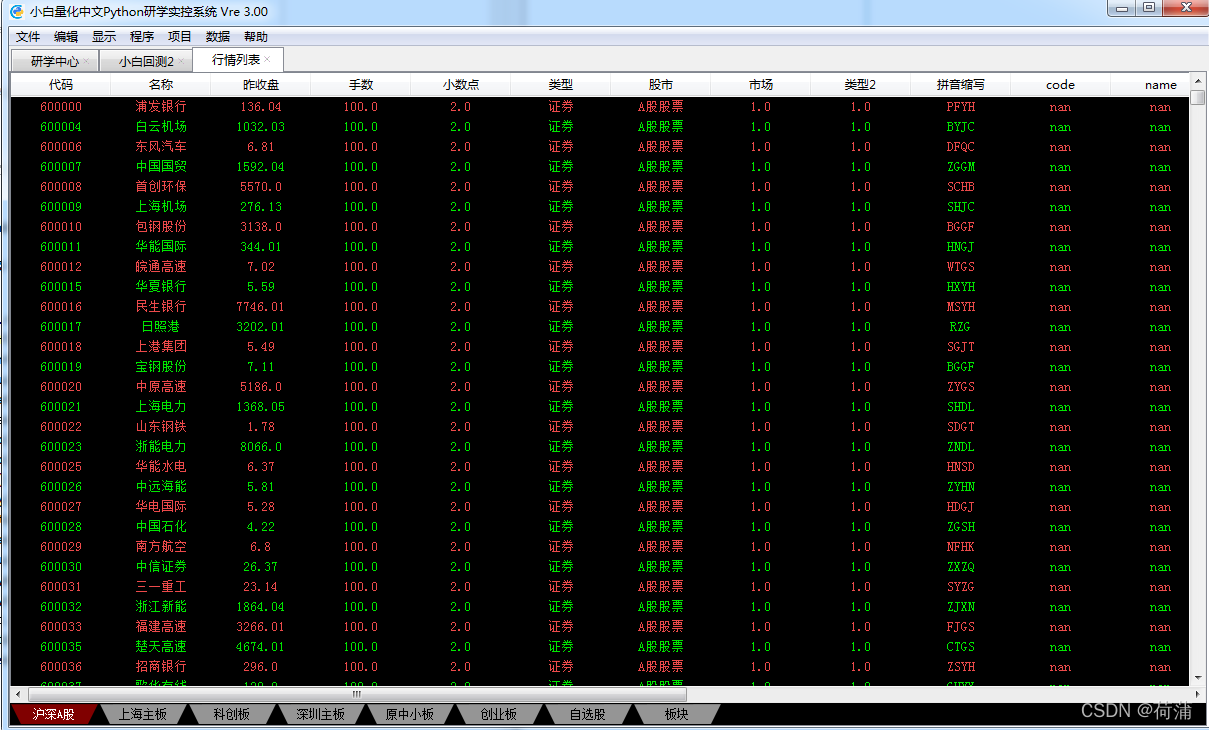Select the 板块 bottom tab

click(677, 714)
